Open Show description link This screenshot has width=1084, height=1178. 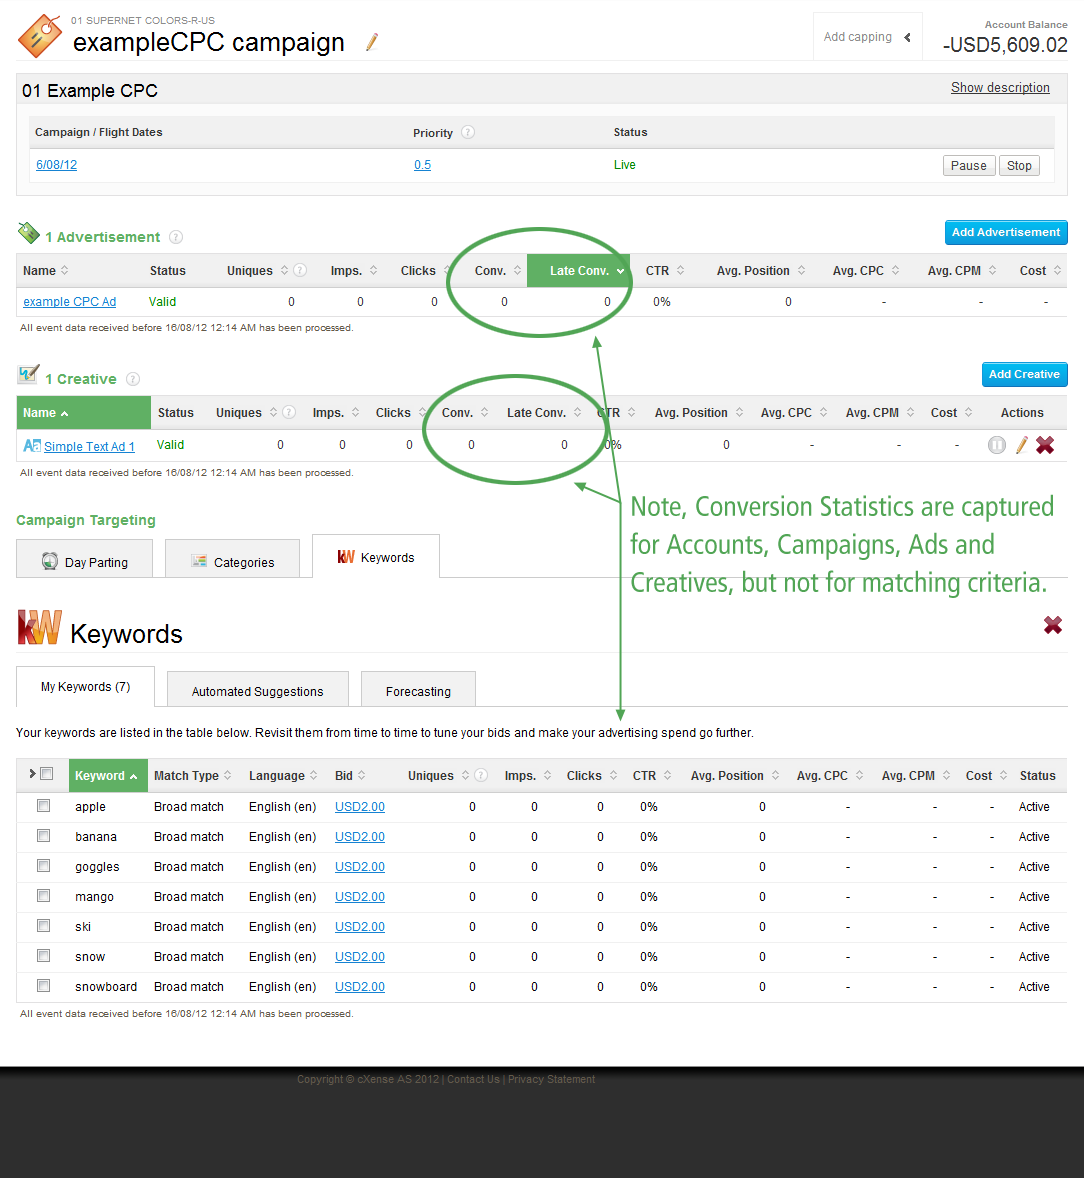tap(1000, 88)
